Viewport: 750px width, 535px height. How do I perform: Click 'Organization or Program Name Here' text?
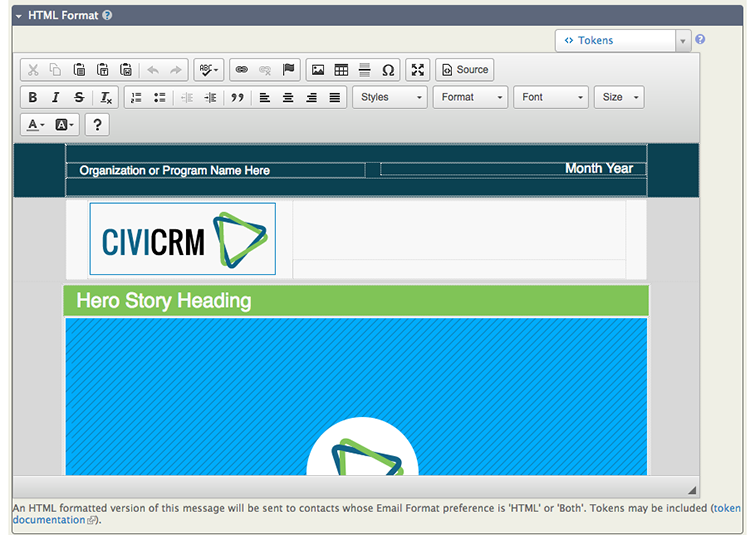point(175,171)
